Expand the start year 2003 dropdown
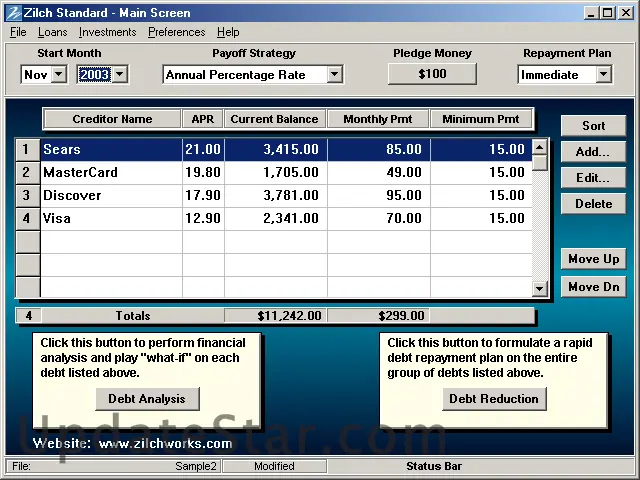 click(x=120, y=74)
